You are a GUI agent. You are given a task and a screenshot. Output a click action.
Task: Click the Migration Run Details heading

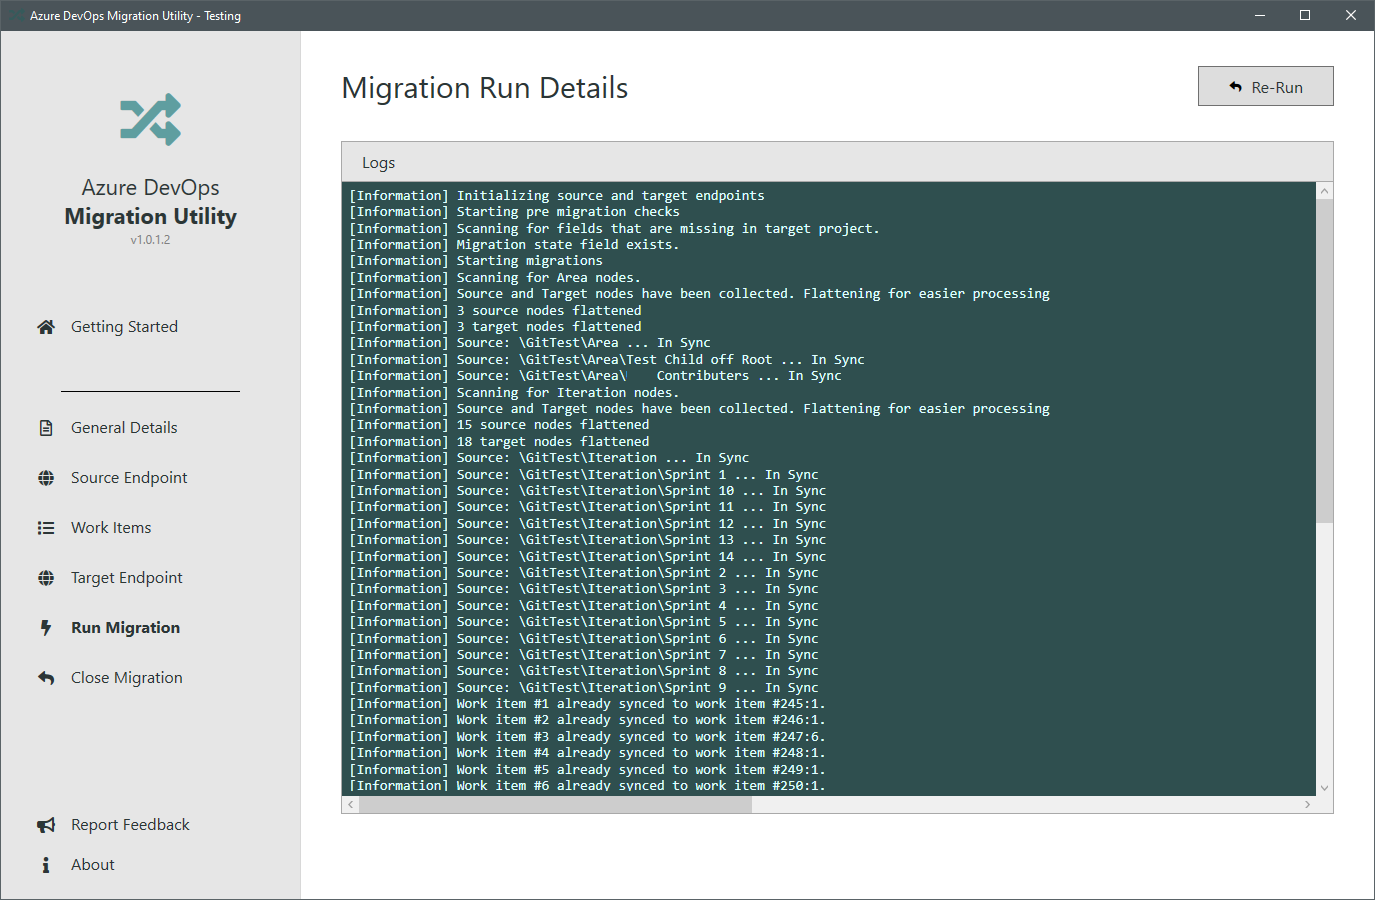pos(485,88)
